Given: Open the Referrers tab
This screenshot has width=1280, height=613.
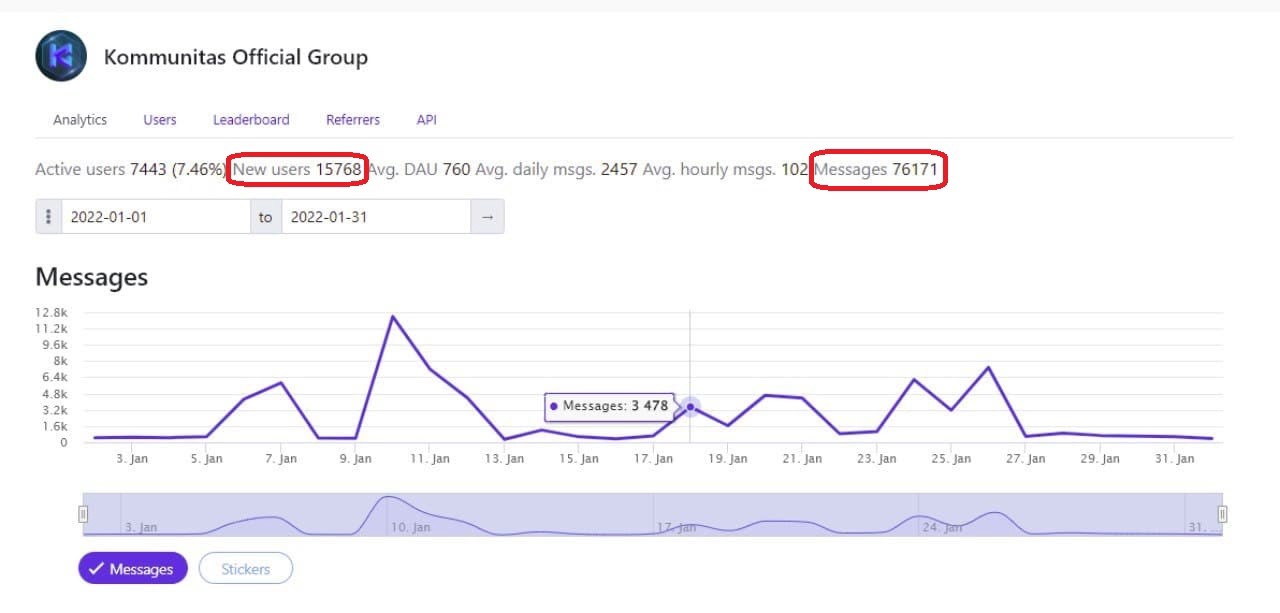Looking at the screenshot, I should coord(353,120).
